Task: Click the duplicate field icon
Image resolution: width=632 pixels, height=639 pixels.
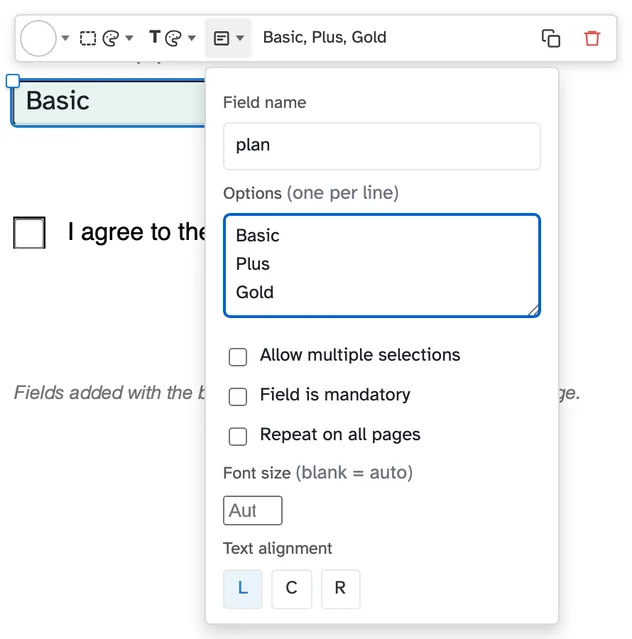Action: click(x=551, y=39)
